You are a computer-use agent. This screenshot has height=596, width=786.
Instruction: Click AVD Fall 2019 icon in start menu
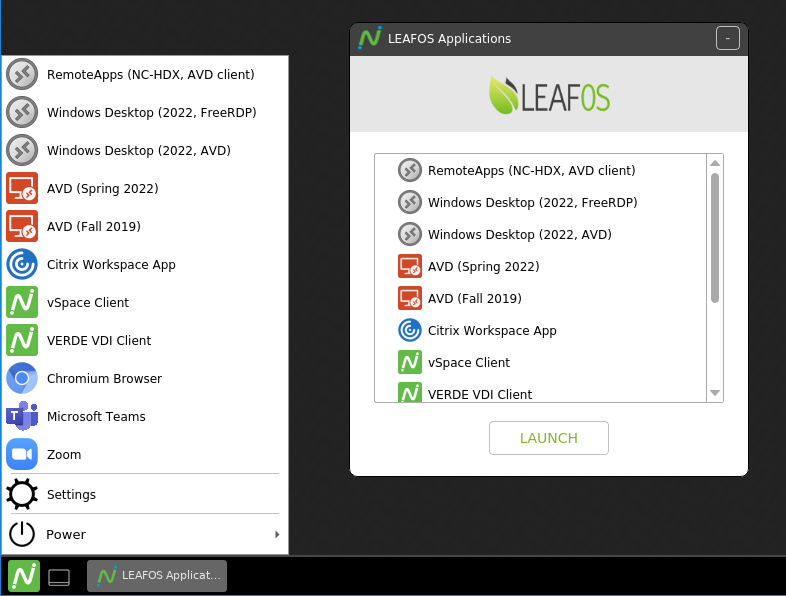click(22, 227)
